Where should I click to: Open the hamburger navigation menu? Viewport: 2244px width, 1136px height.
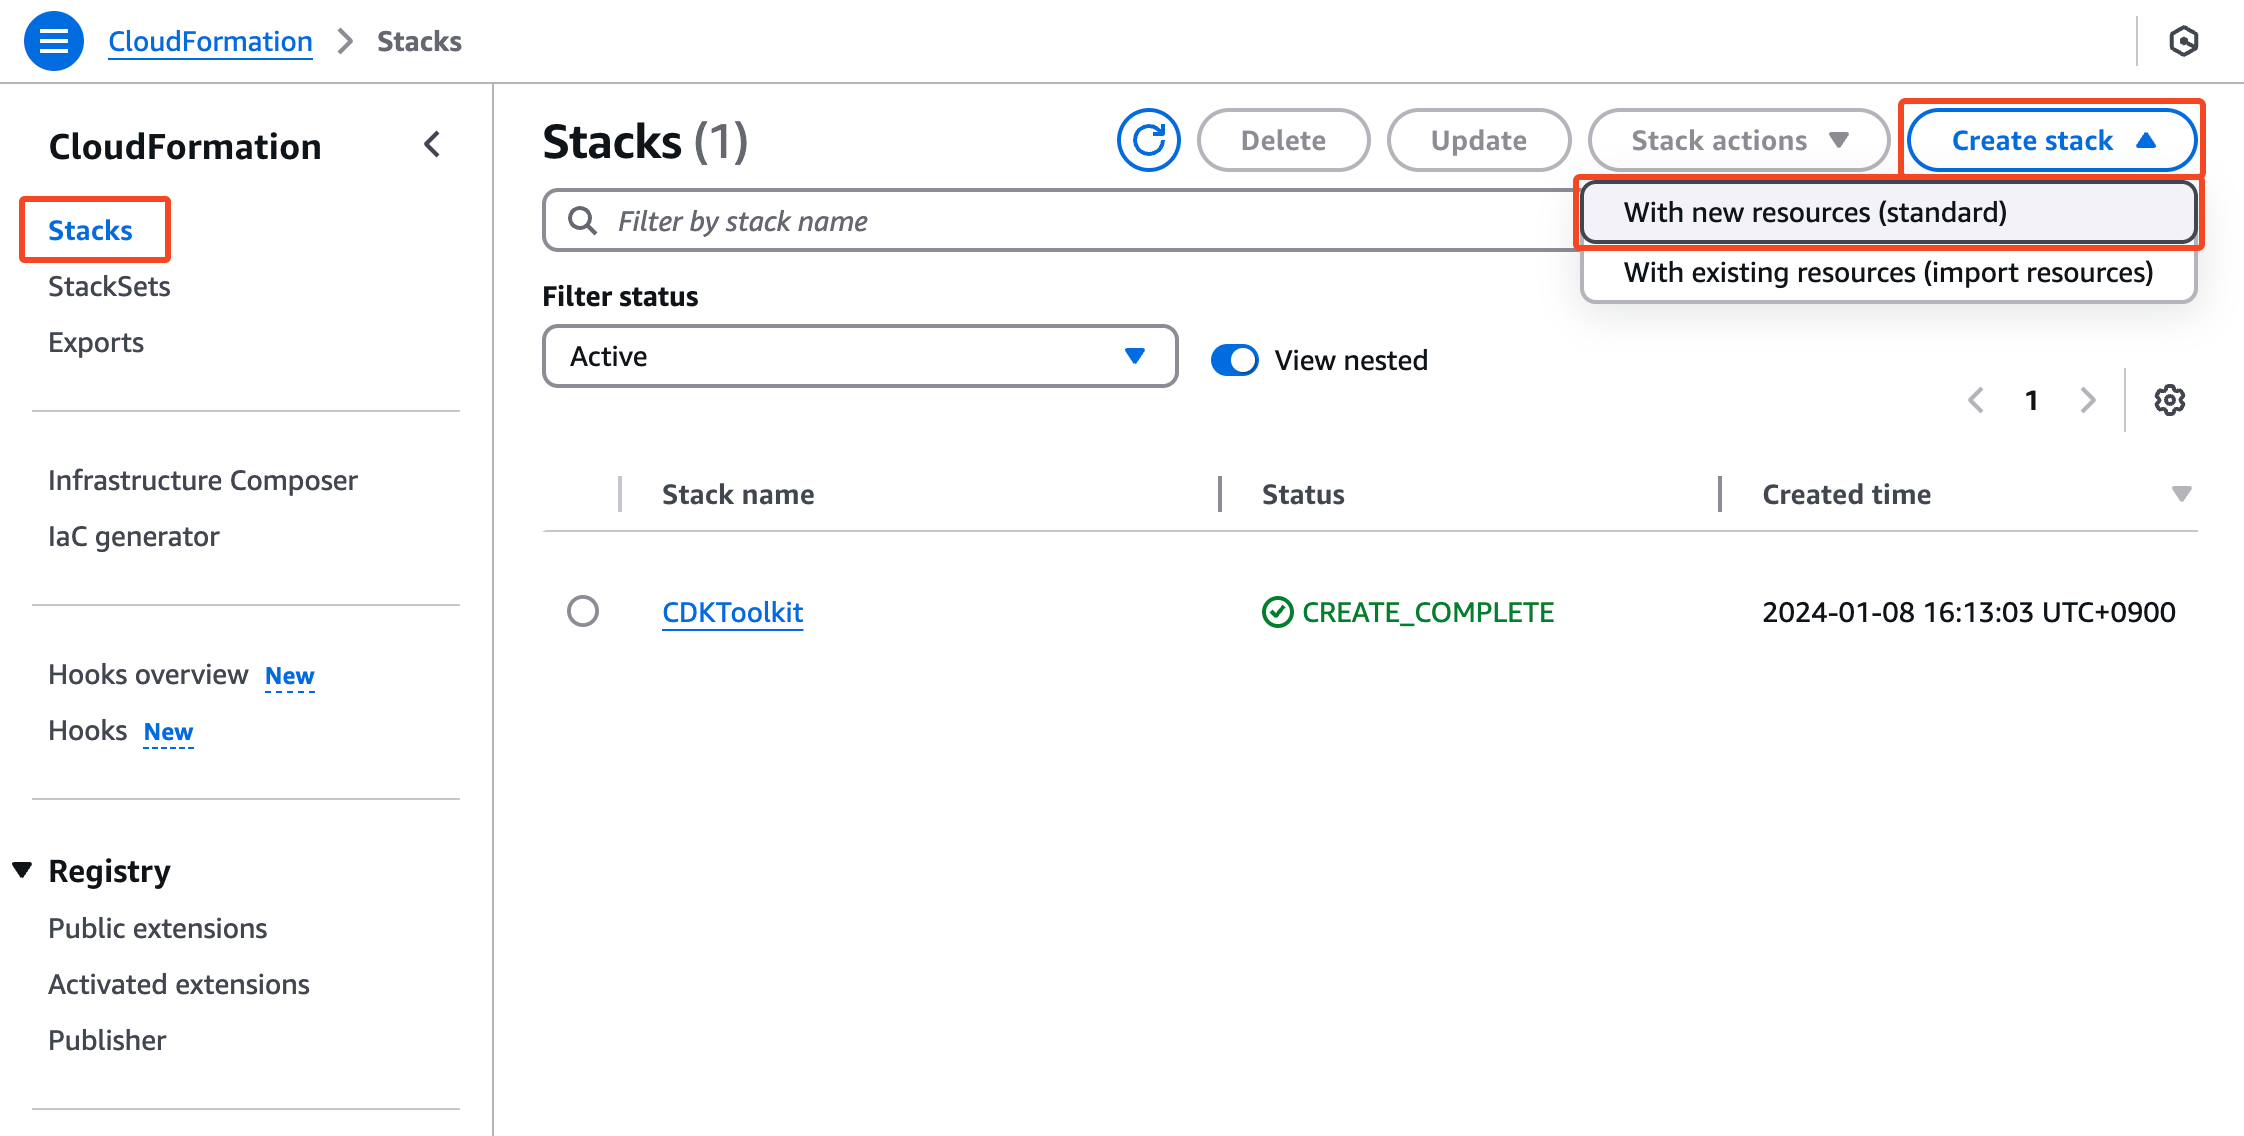53,41
